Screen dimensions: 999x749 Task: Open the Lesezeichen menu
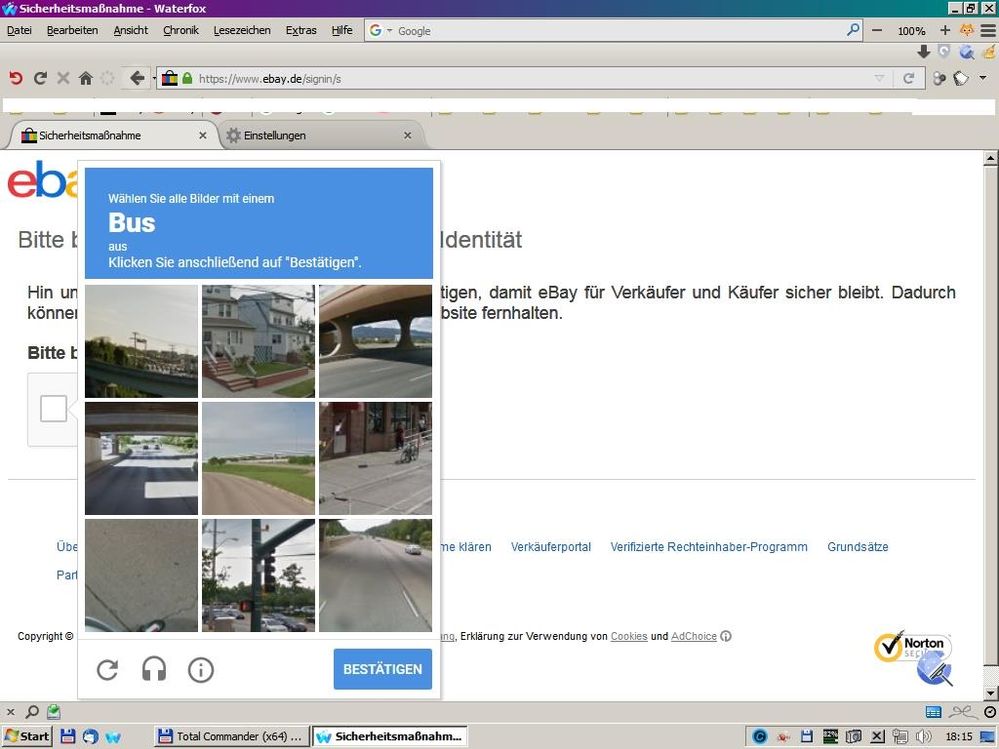[x=242, y=30]
